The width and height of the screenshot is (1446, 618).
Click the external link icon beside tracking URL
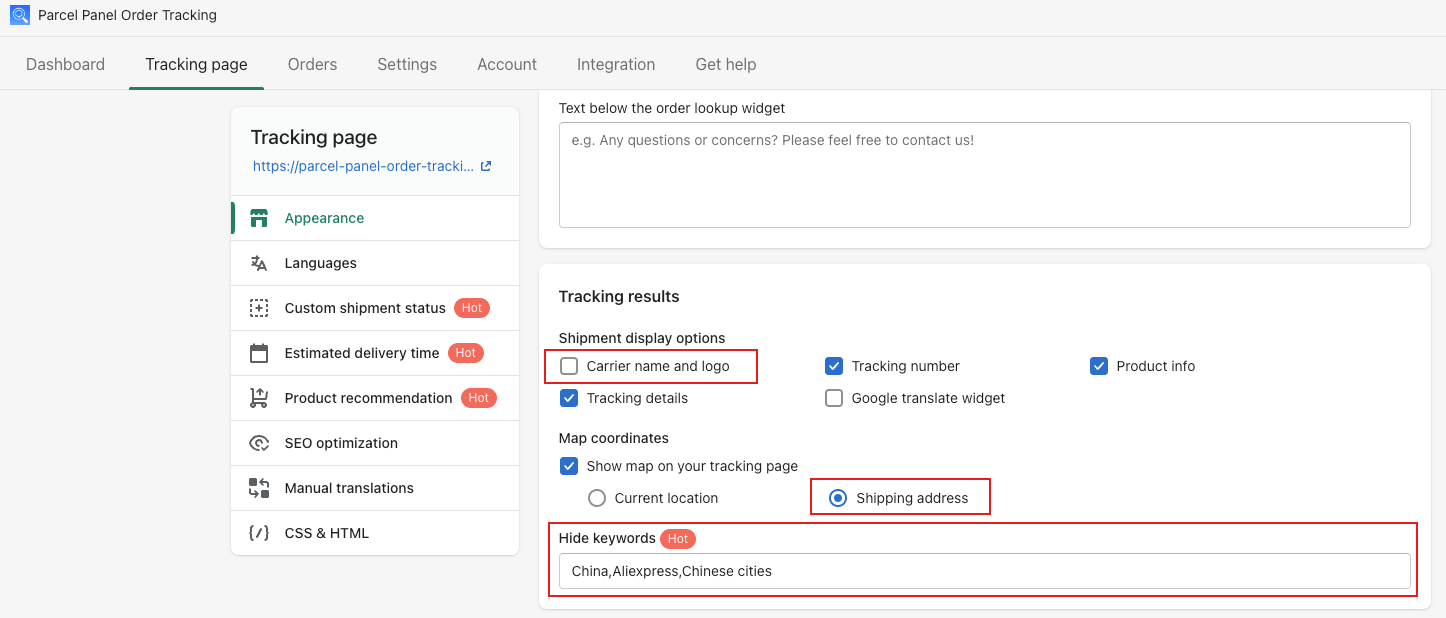[x=486, y=167]
